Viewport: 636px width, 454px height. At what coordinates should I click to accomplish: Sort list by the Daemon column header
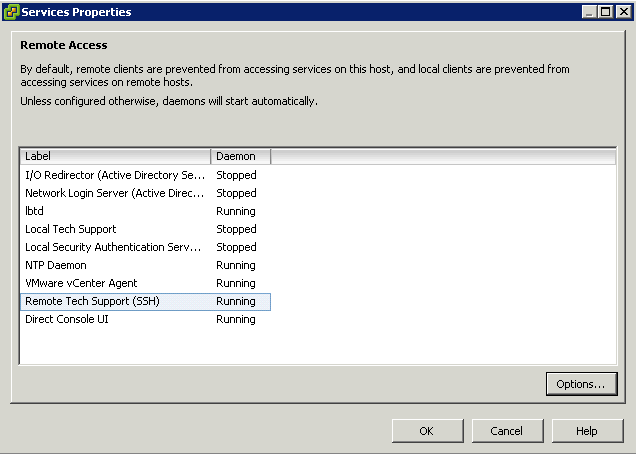point(241,156)
